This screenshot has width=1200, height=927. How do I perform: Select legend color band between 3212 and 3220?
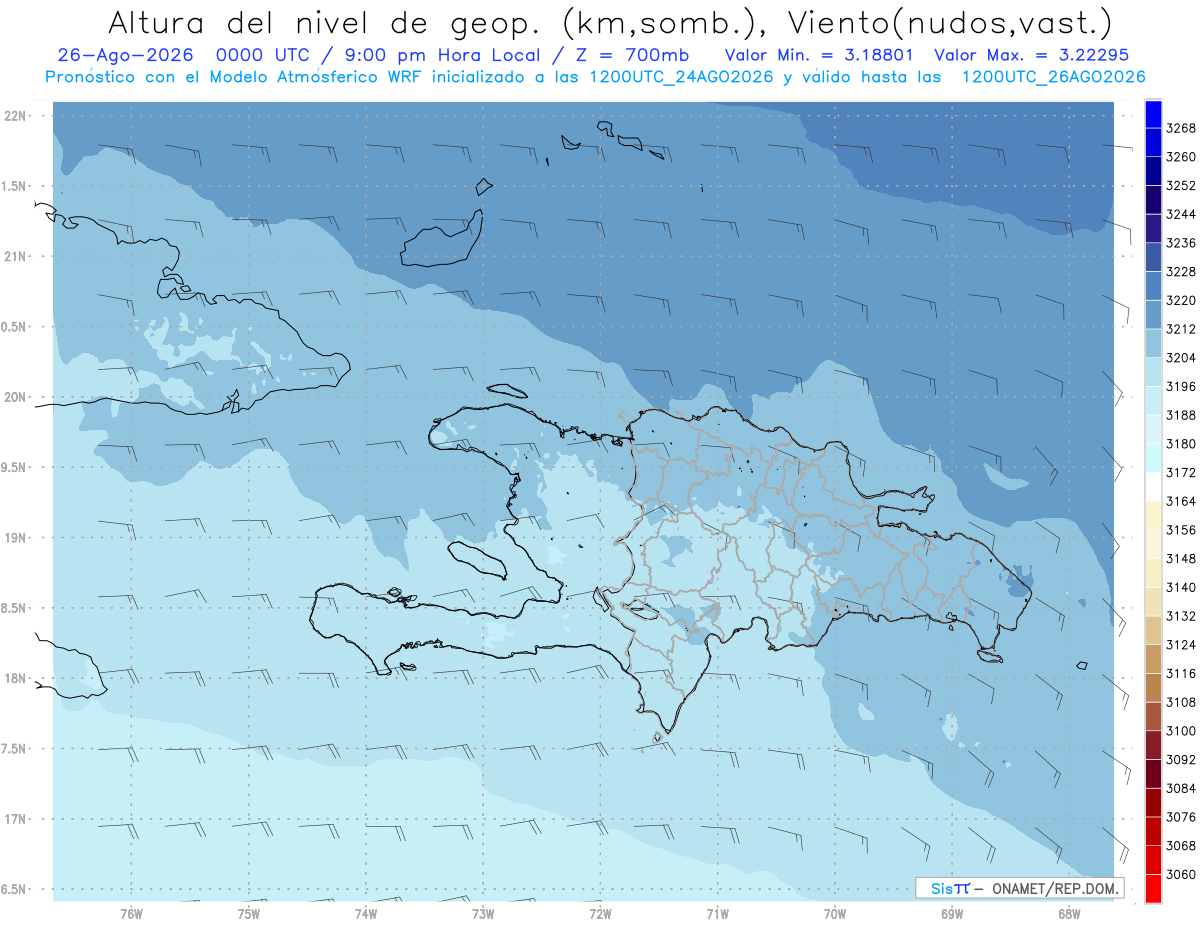[1152, 314]
